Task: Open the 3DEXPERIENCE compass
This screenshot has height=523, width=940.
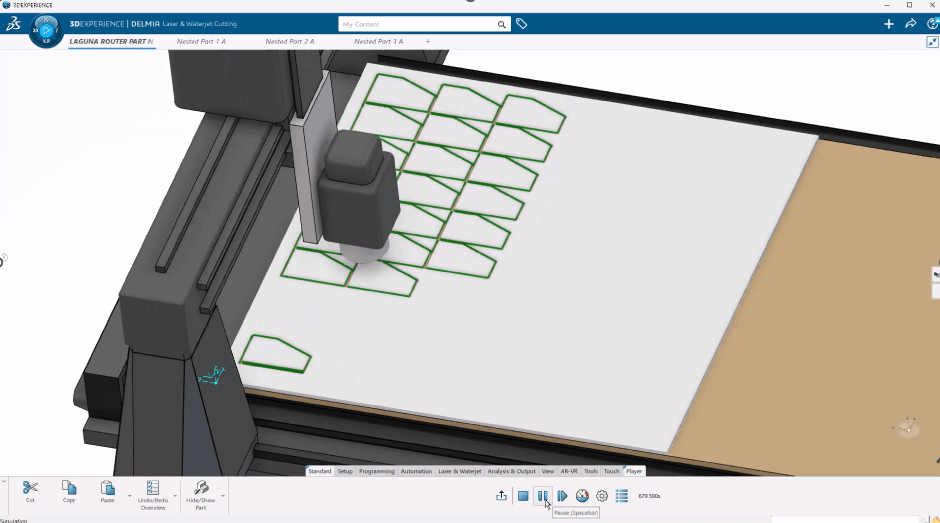Action: 46,30
